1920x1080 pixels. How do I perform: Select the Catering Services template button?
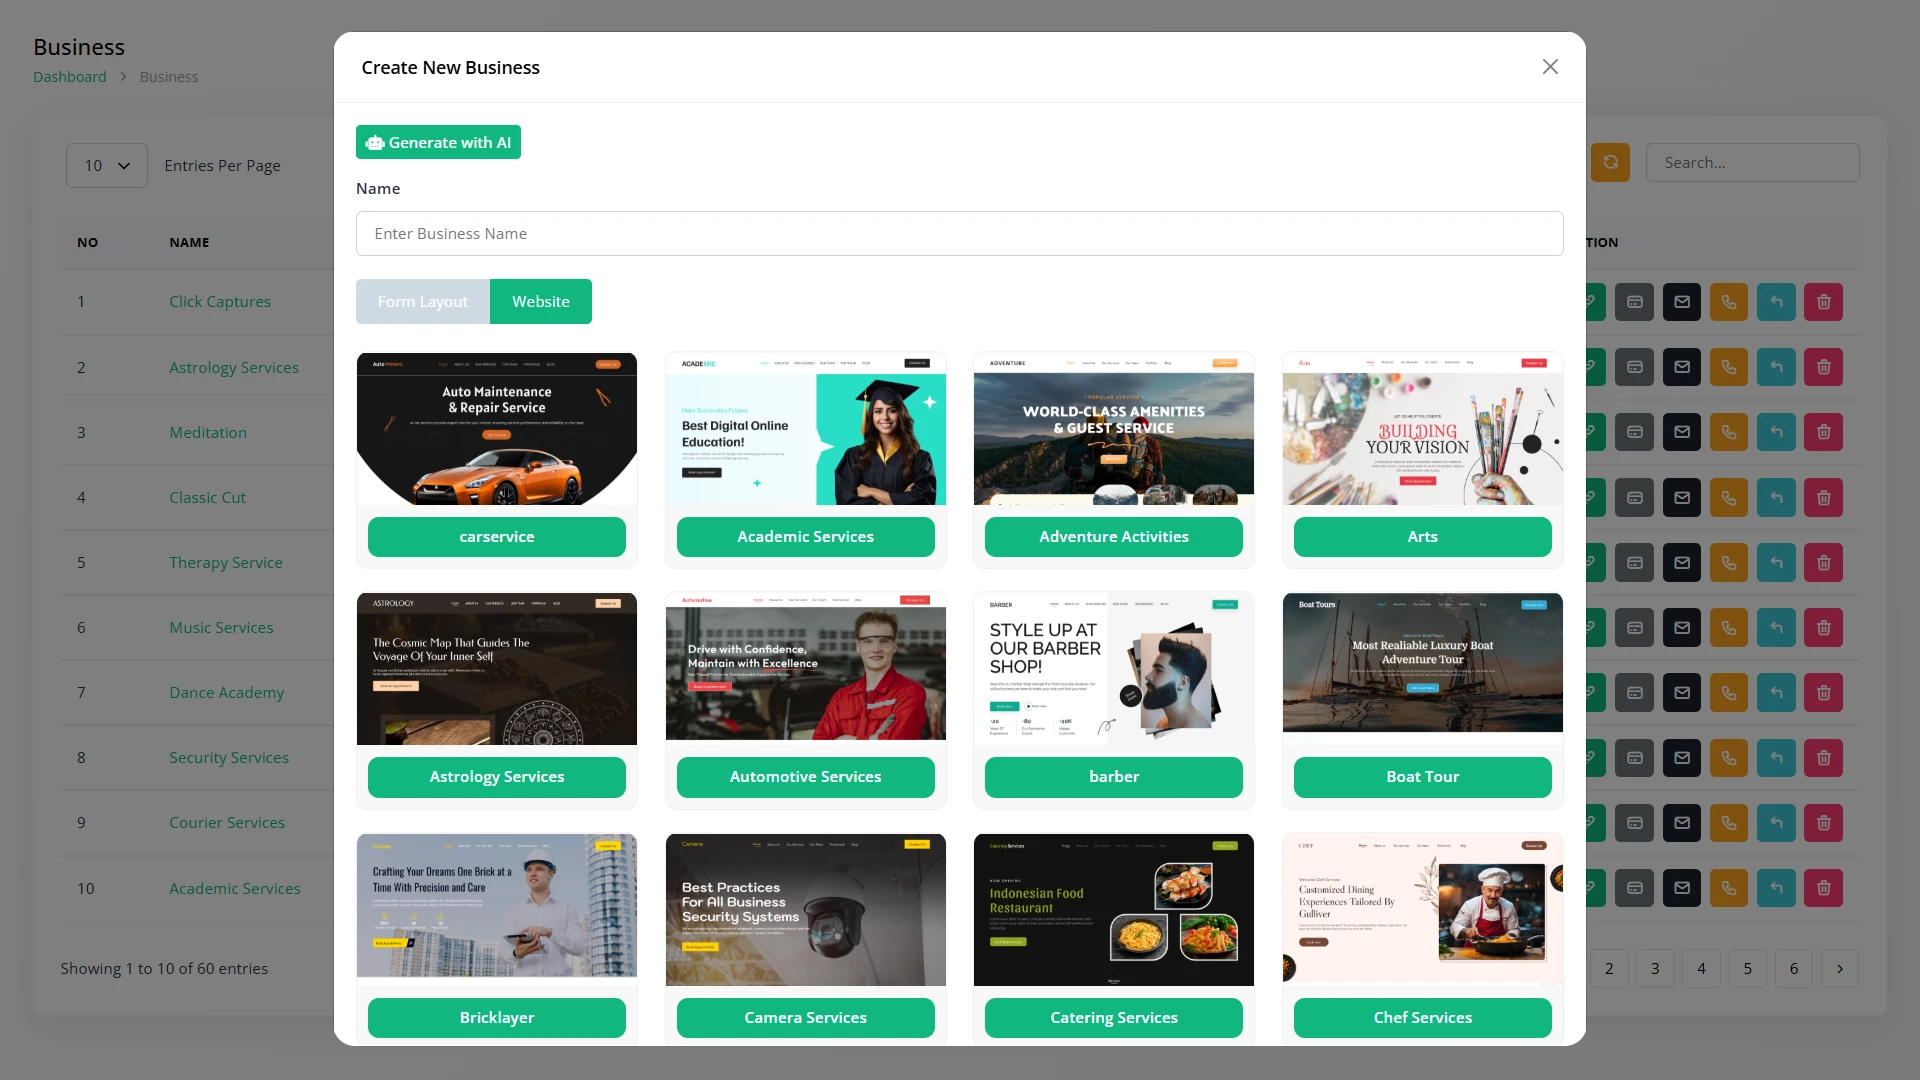tap(1114, 1018)
